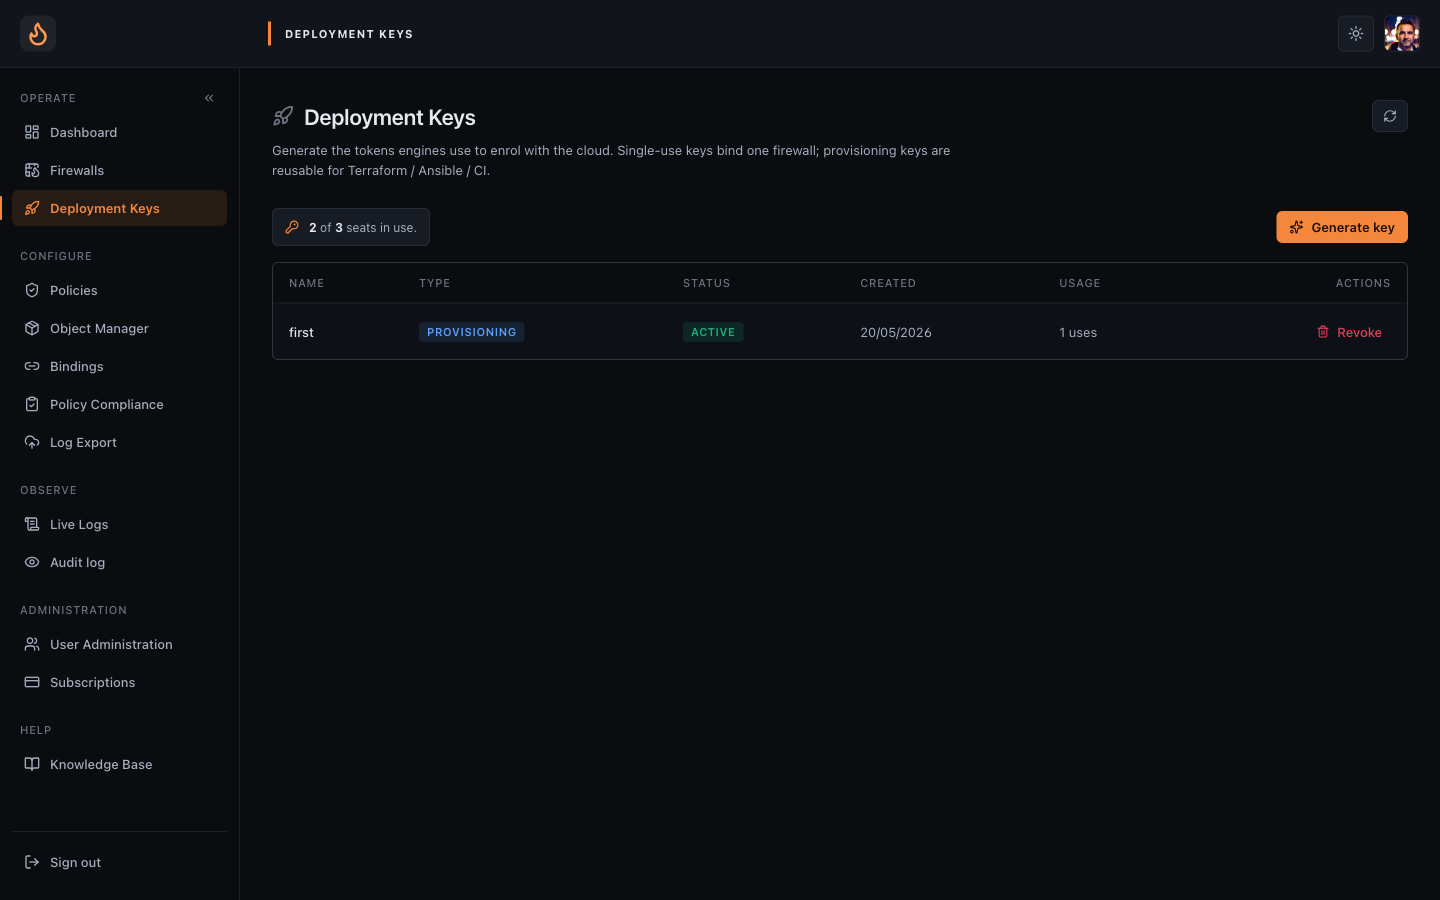1440x900 pixels.
Task: Click the key name 'first'
Action: [x=301, y=332]
